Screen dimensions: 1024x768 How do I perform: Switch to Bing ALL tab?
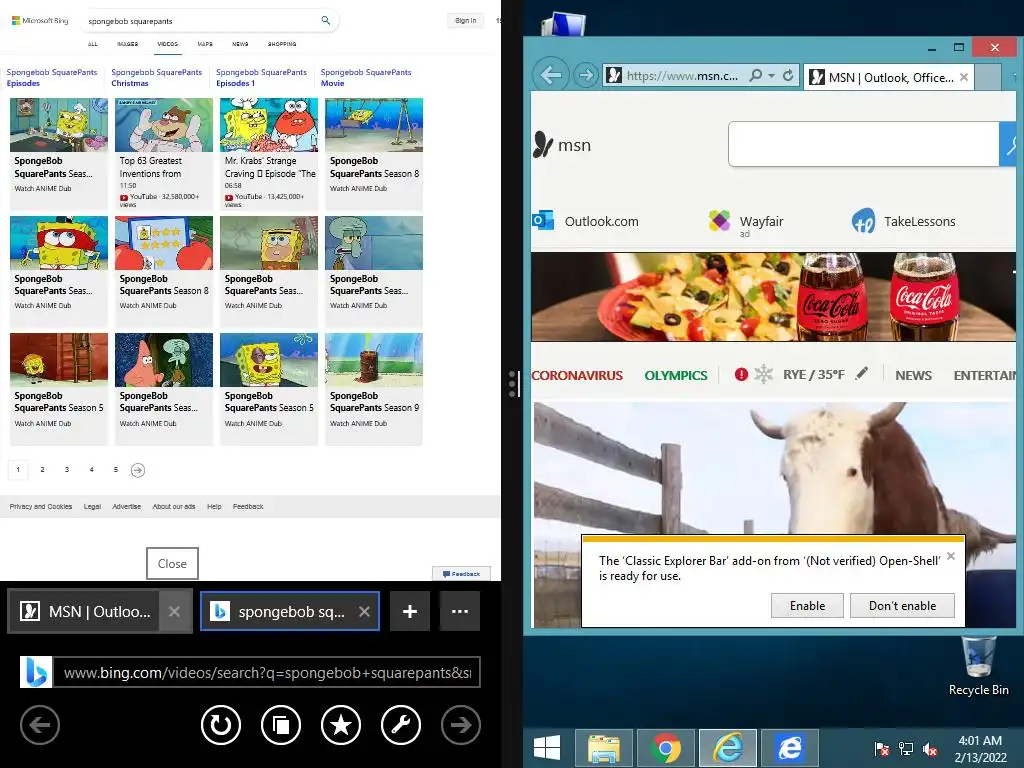coord(93,44)
